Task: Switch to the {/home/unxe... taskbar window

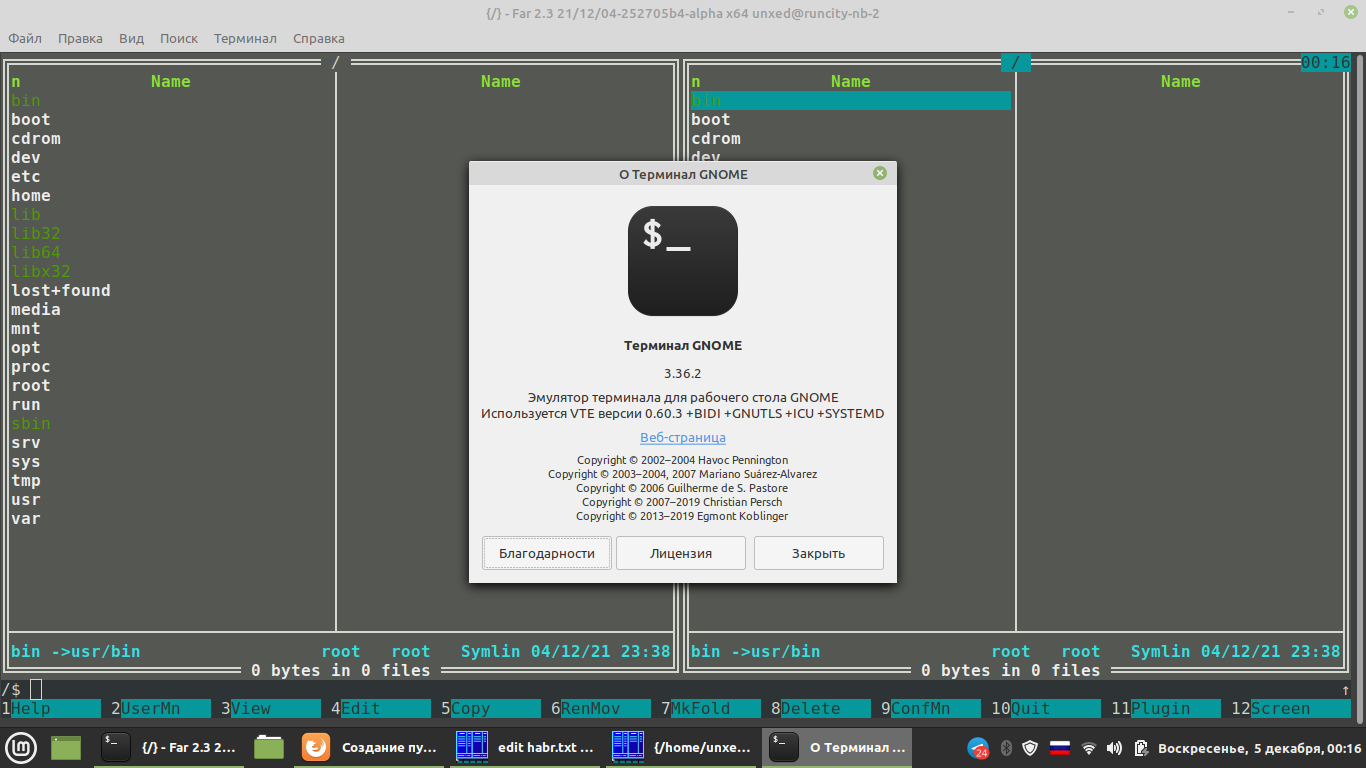Action: point(680,747)
